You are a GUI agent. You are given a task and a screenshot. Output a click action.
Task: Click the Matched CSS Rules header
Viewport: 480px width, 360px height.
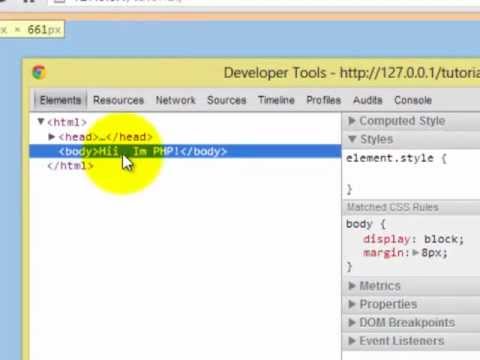(411, 207)
